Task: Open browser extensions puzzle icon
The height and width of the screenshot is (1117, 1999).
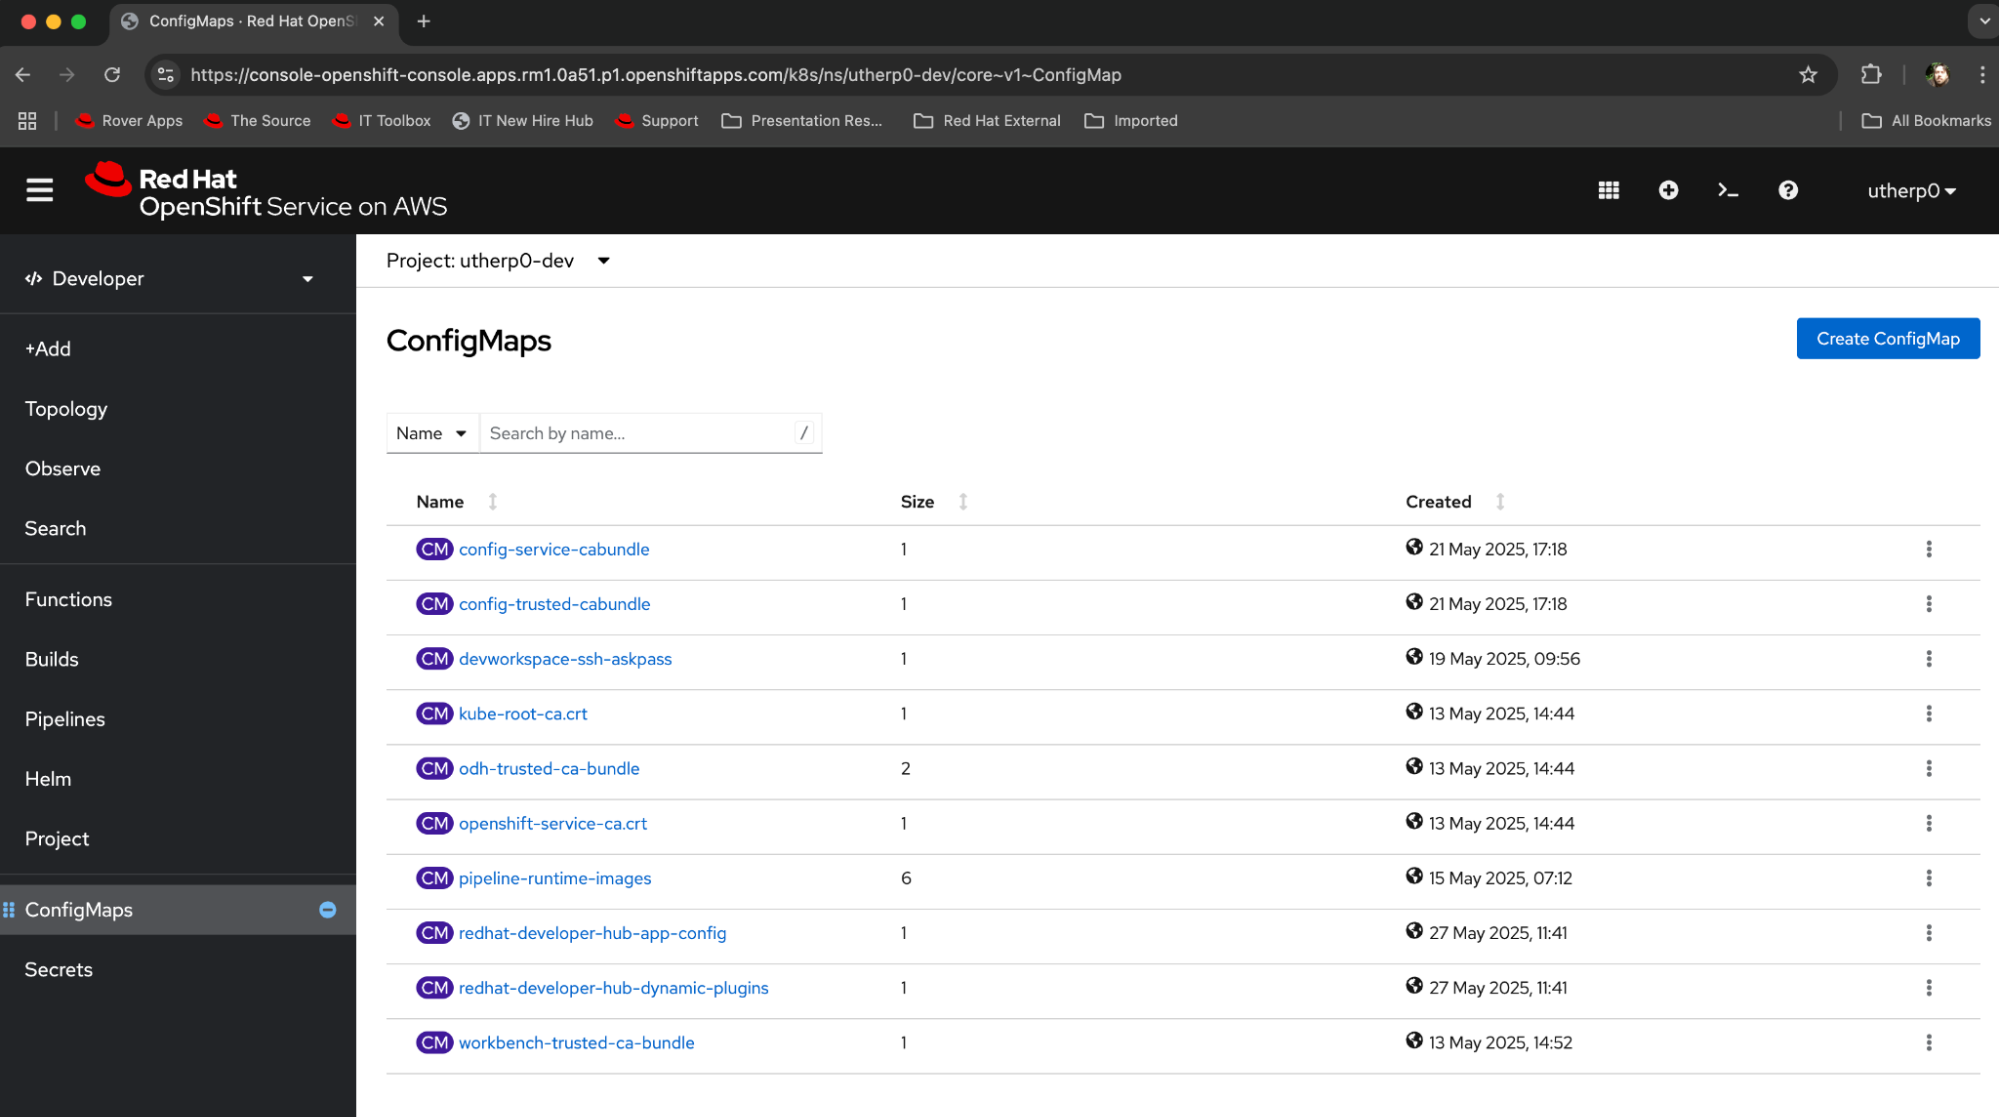Action: point(1870,75)
